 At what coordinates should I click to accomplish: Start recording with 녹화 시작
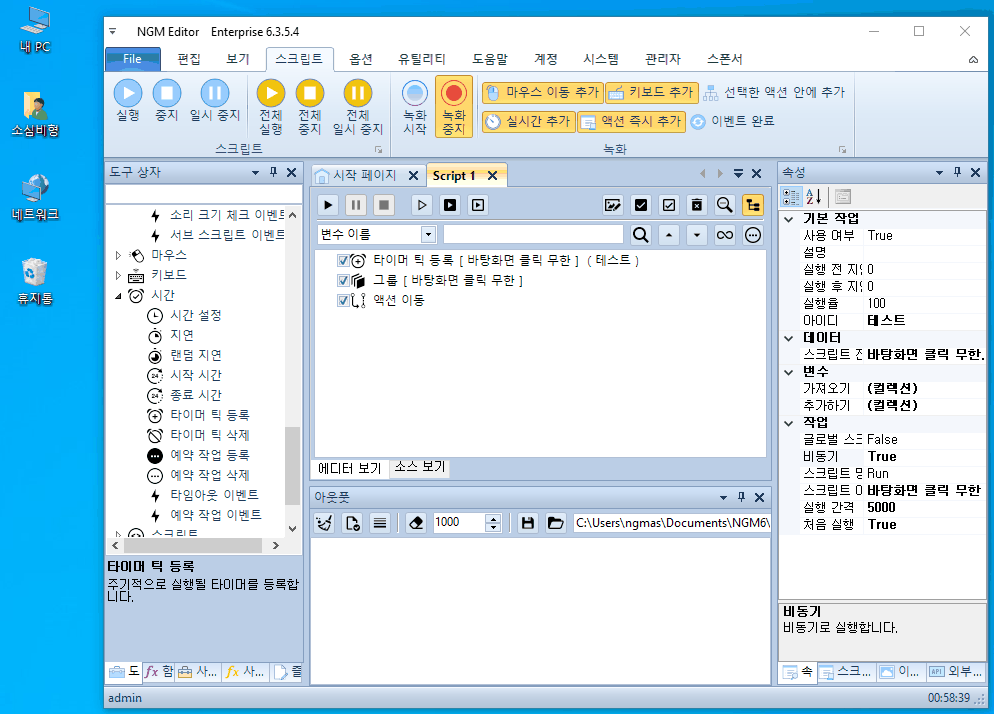coord(415,107)
